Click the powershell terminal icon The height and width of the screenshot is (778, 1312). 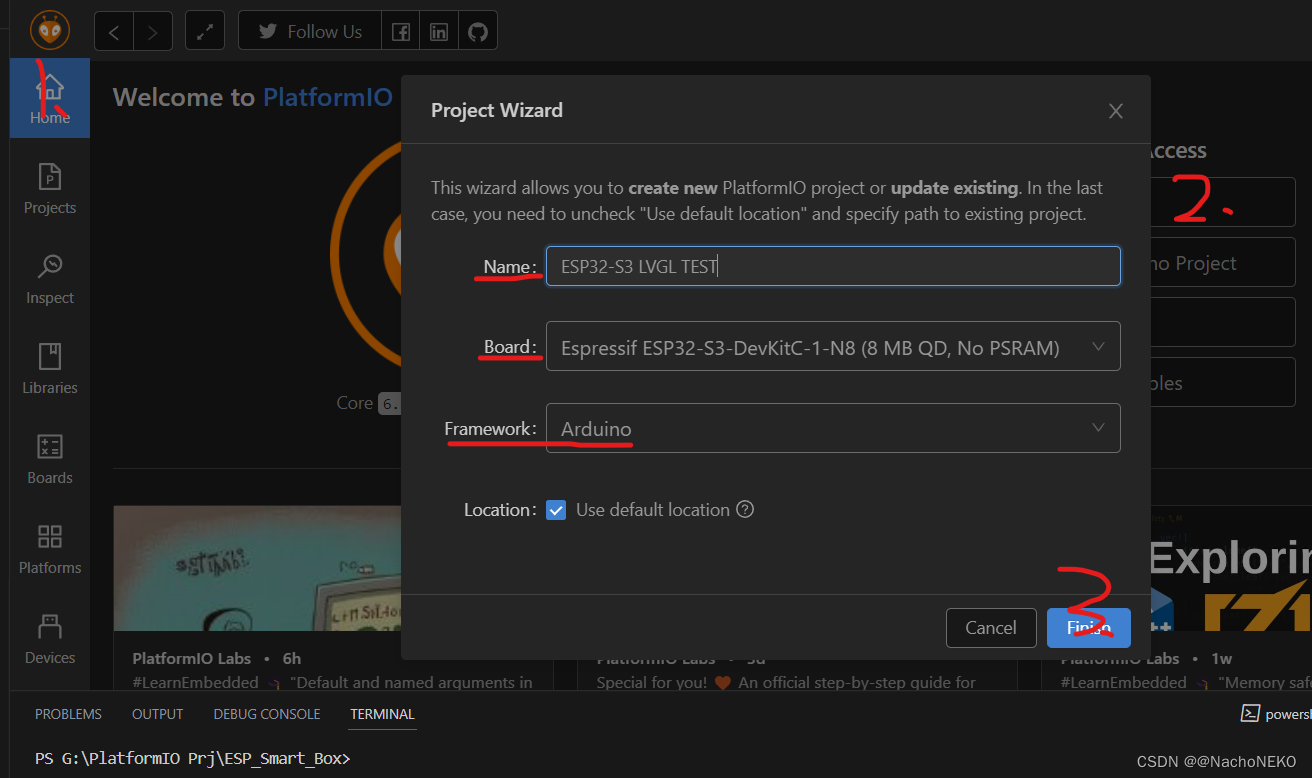point(1249,713)
